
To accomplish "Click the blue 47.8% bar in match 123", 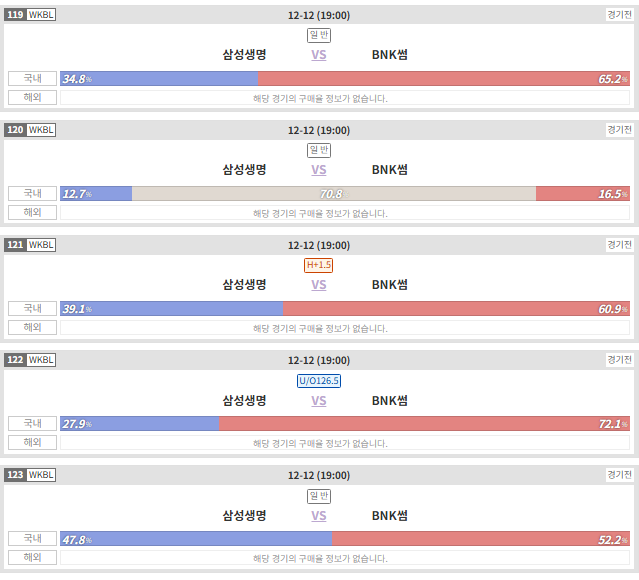I will click(x=196, y=538).
